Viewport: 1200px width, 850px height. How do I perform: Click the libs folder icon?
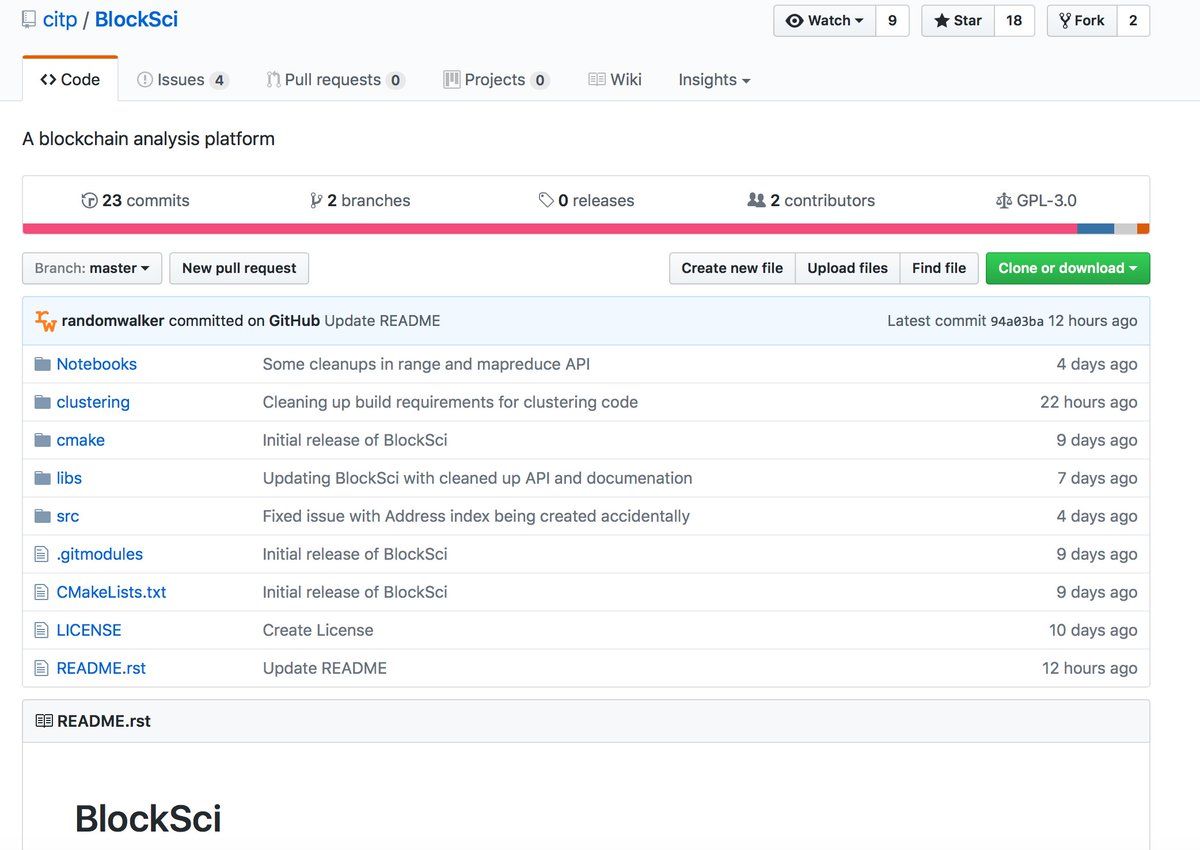pos(42,478)
